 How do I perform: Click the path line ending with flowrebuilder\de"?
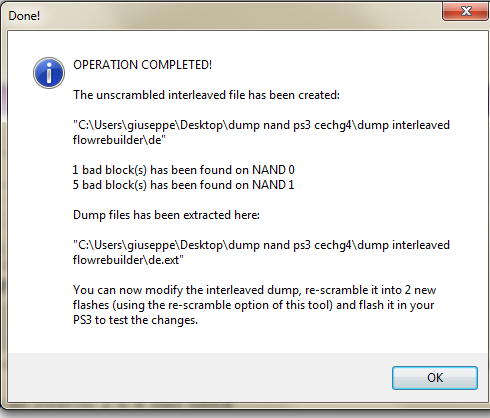(119, 140)
